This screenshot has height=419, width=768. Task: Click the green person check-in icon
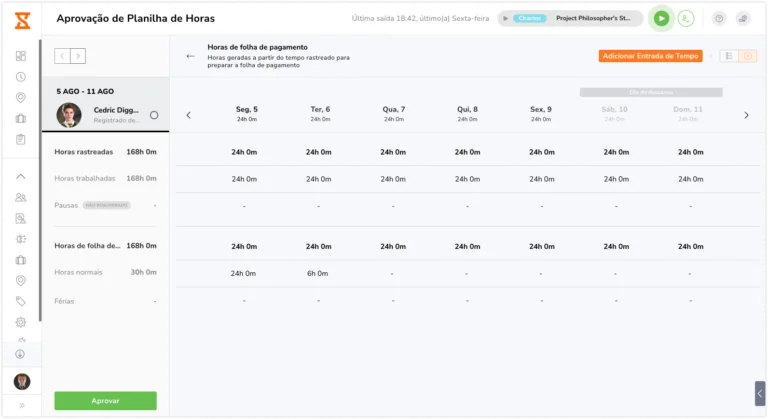[686, 19]
